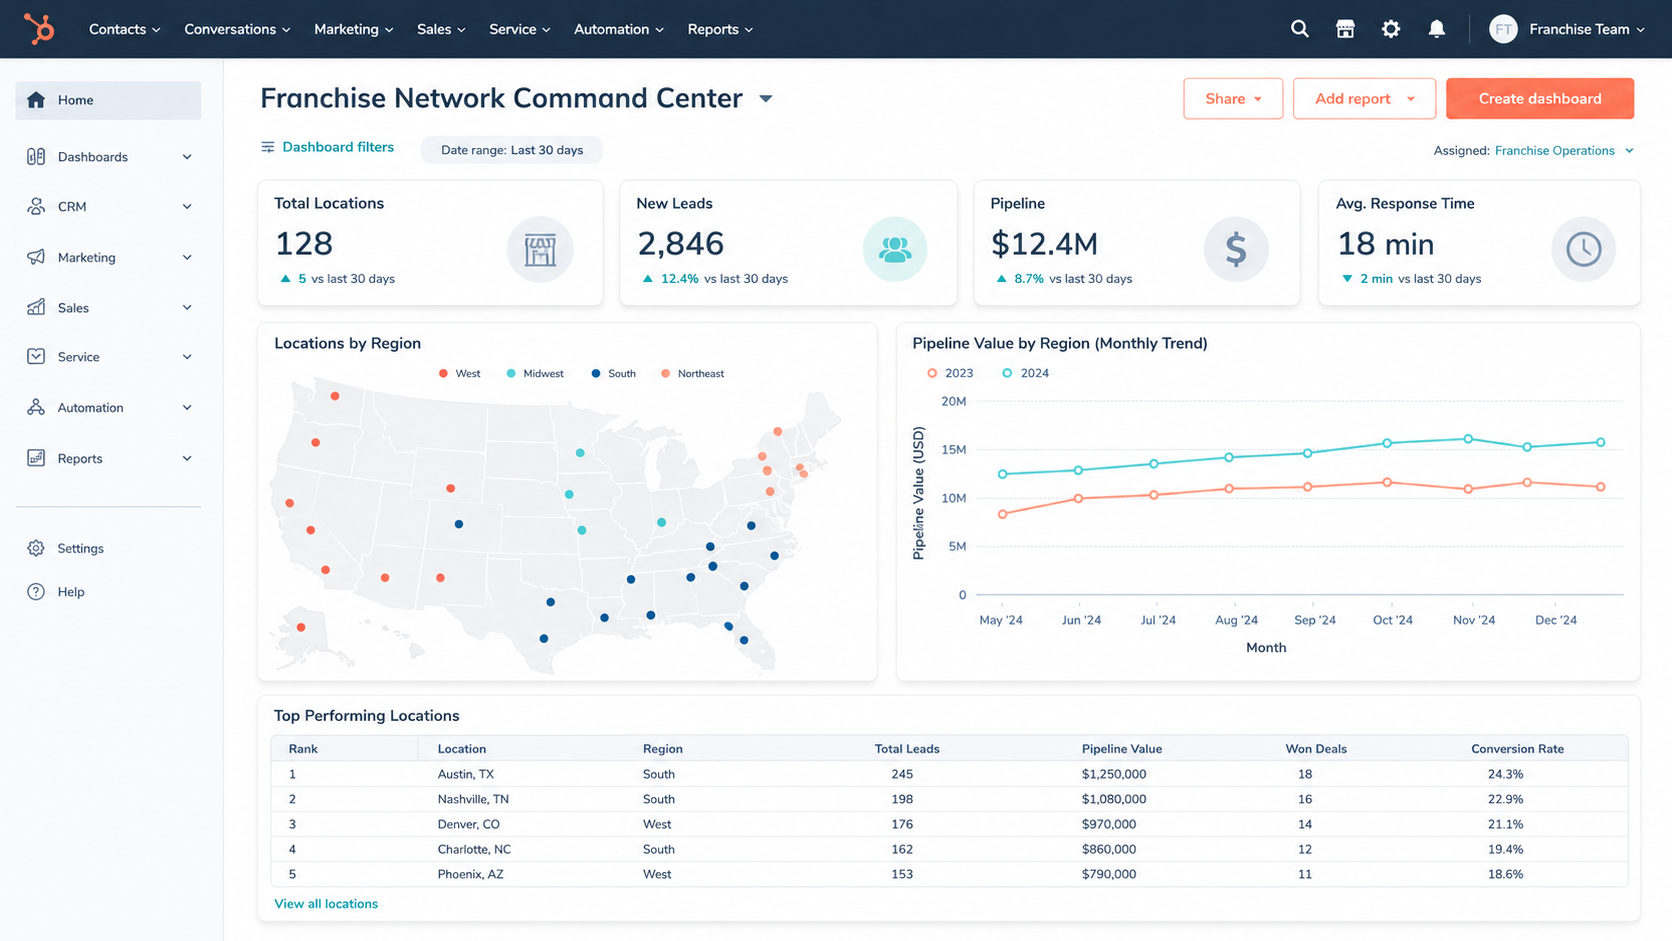
Task: Expand the Service sidebar chevron
Action: [187, 357]
